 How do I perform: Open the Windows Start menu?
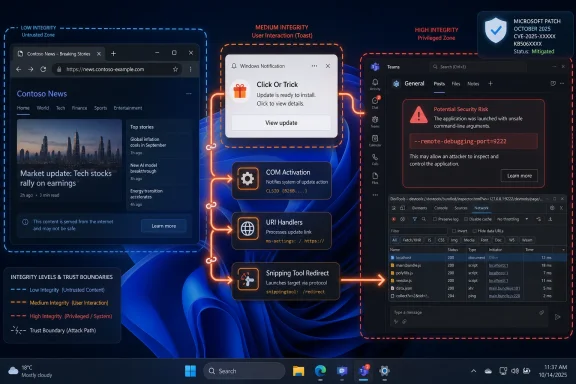click(190, 371)
